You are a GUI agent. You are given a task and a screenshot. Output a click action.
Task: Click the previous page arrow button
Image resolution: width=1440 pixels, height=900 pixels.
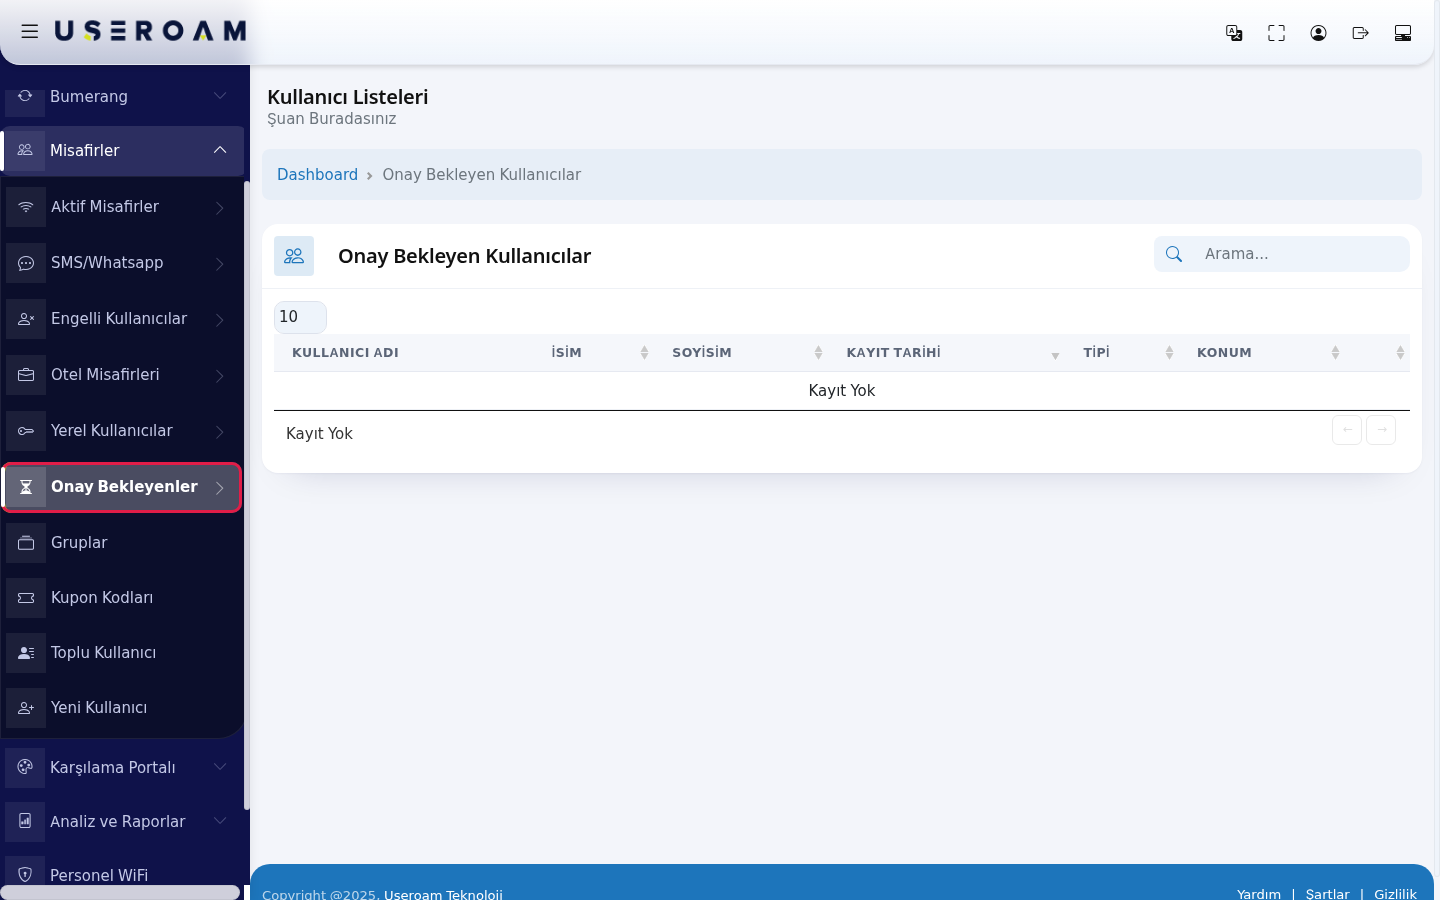[x=1347, y=430]
